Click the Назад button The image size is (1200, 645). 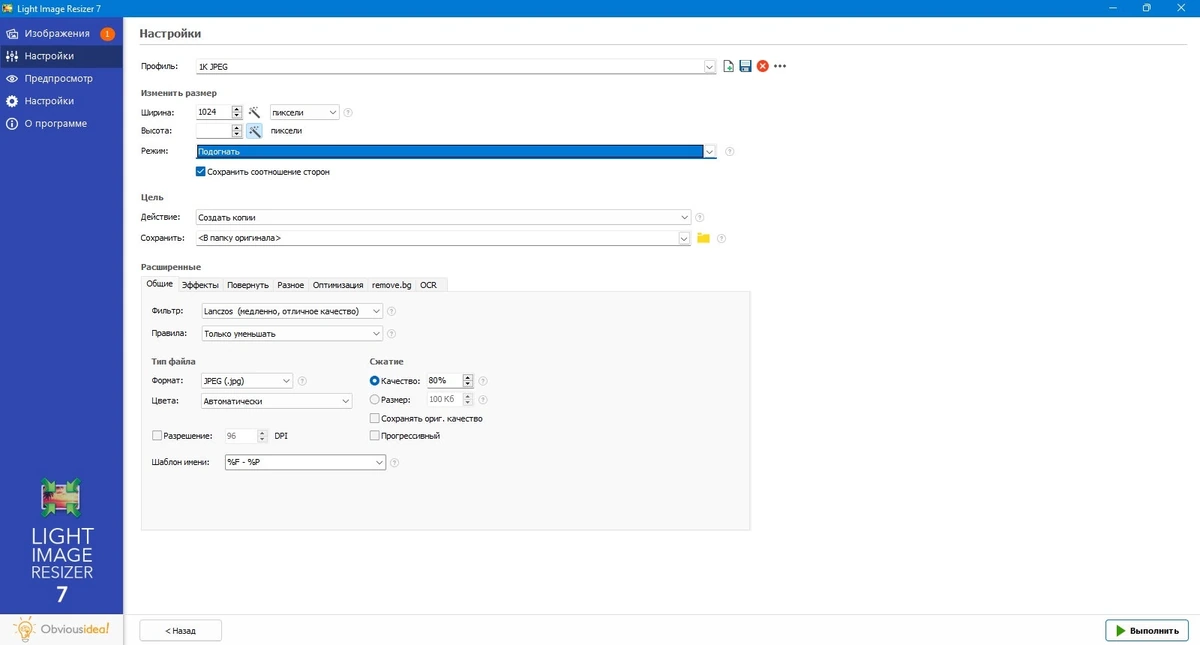180,631
